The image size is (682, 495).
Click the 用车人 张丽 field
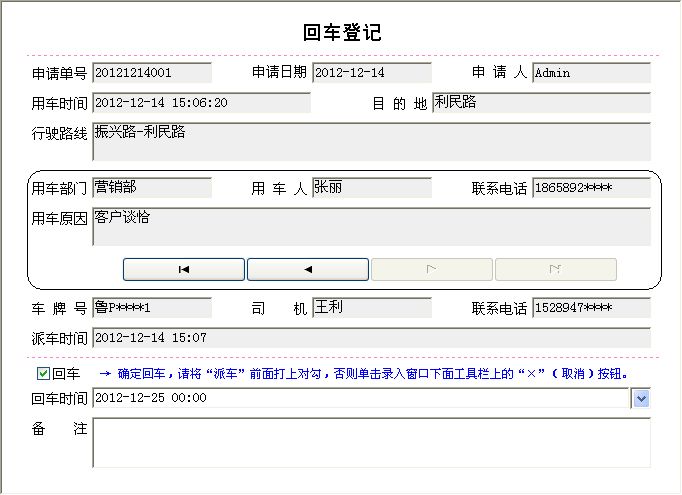[372, 188]
